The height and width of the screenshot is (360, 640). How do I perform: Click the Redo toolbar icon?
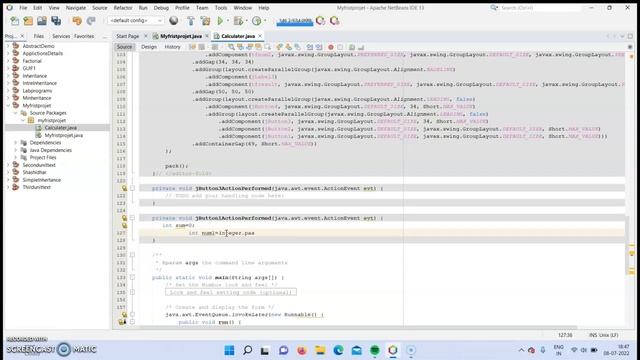pos(91,20)
